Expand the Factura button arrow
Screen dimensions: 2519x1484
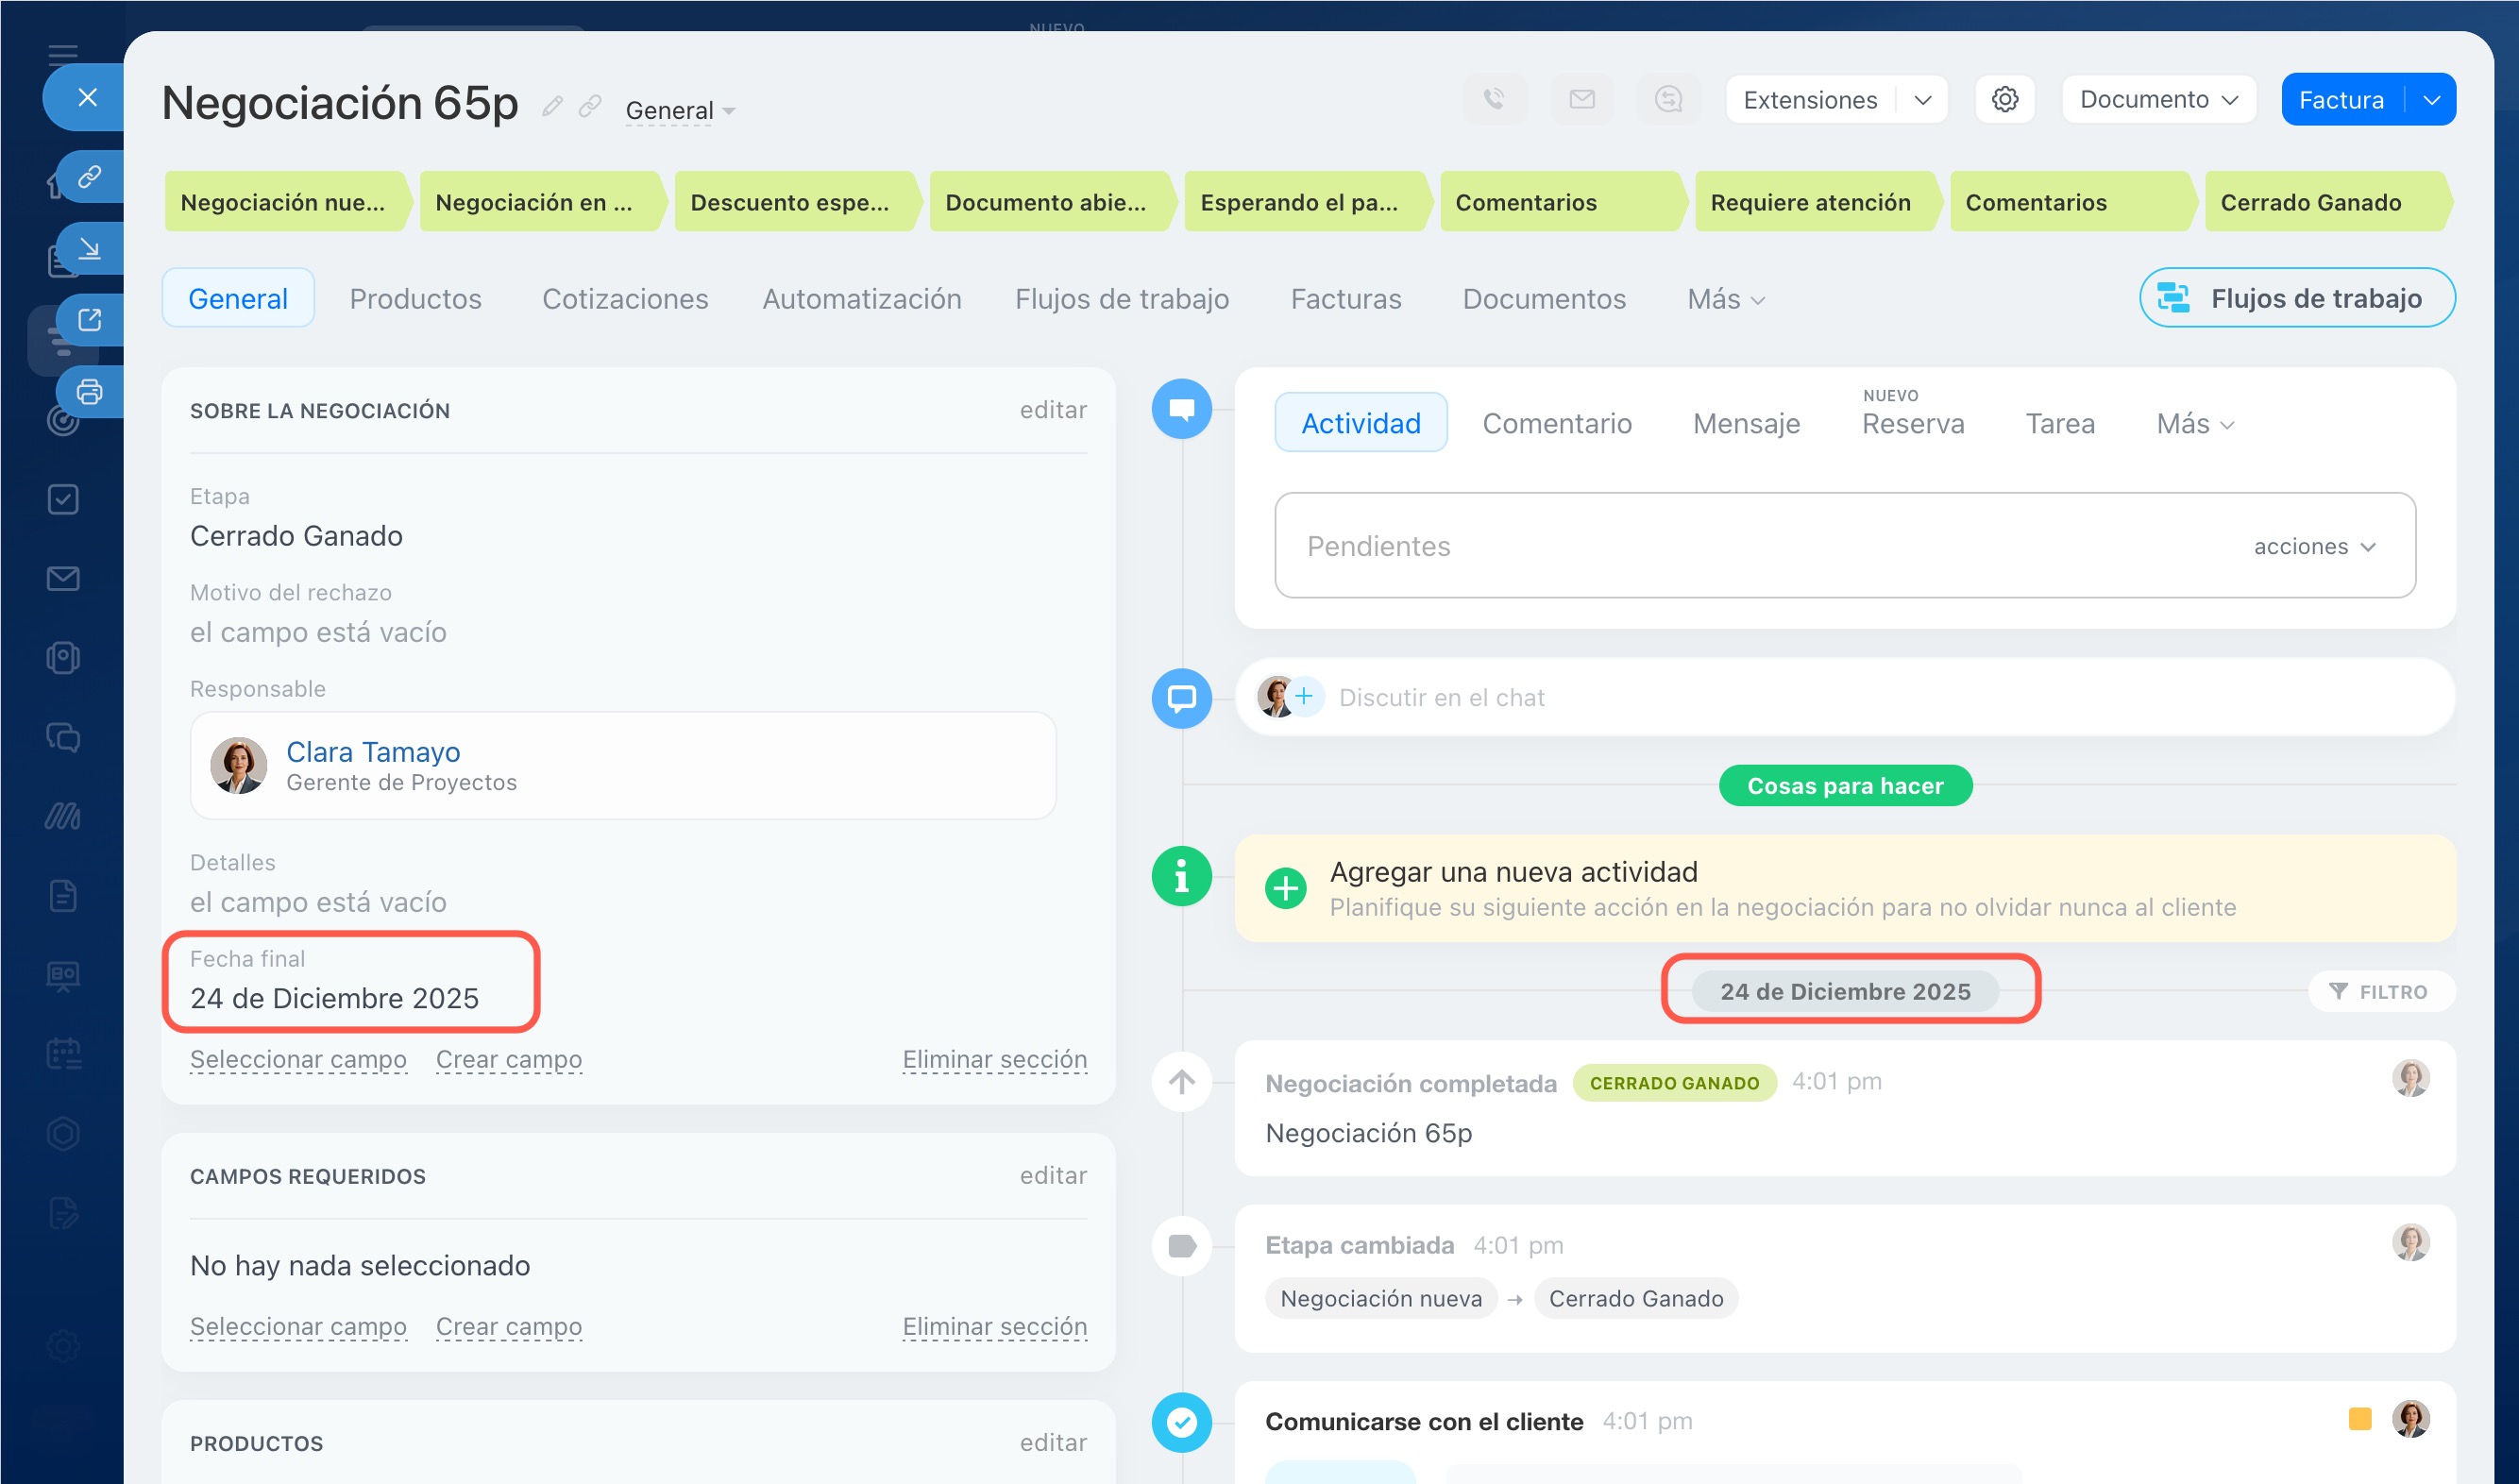click(2431, 100)
